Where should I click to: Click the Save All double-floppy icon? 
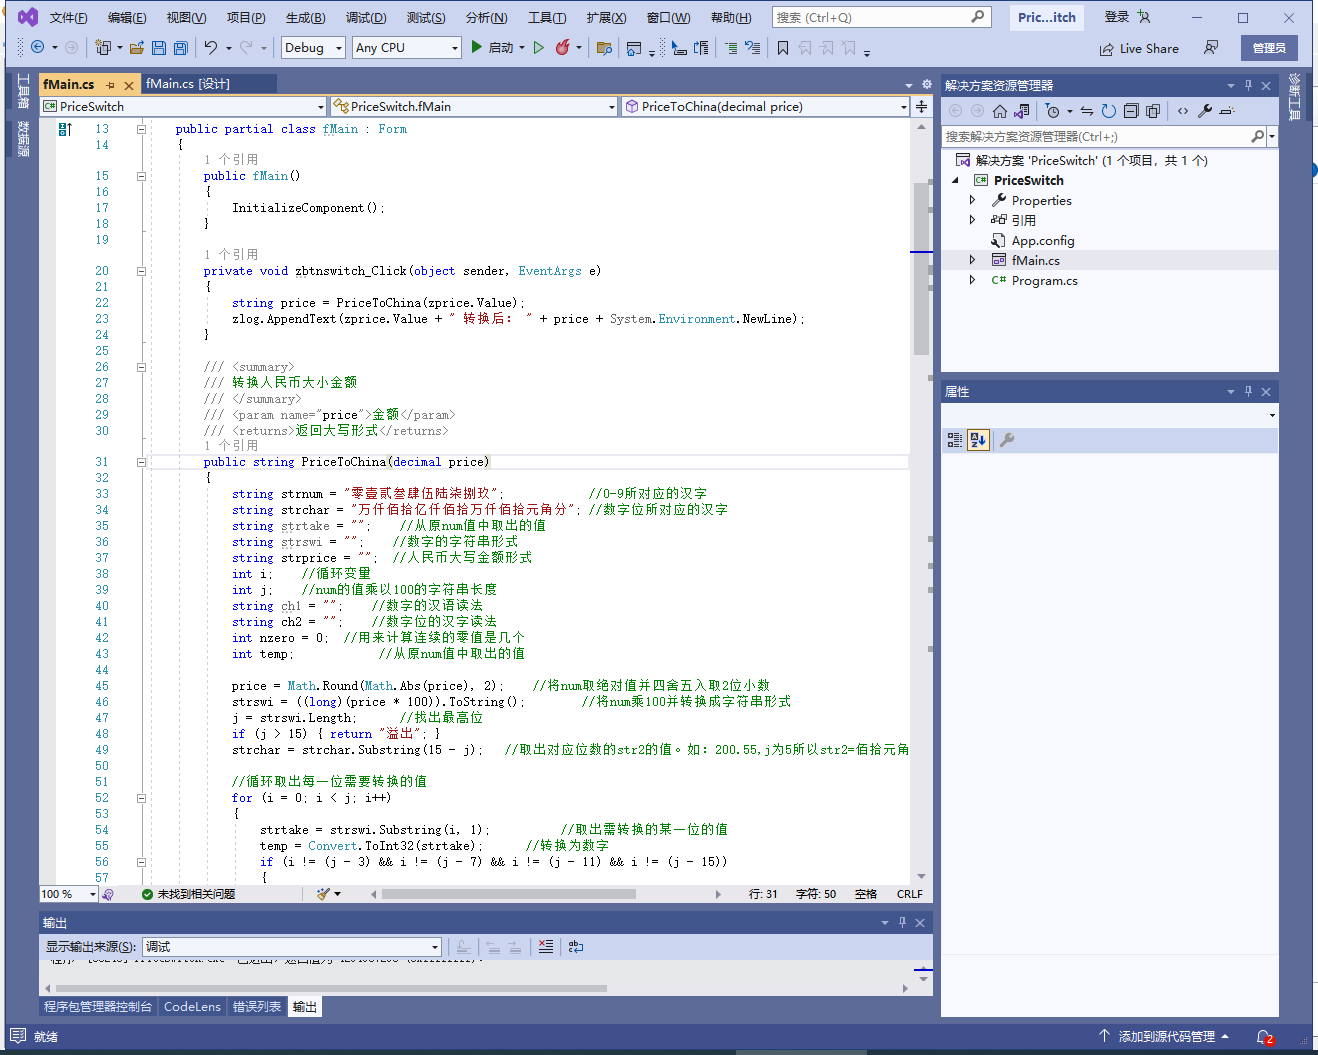pyautogui.click(x=181, y=47)
